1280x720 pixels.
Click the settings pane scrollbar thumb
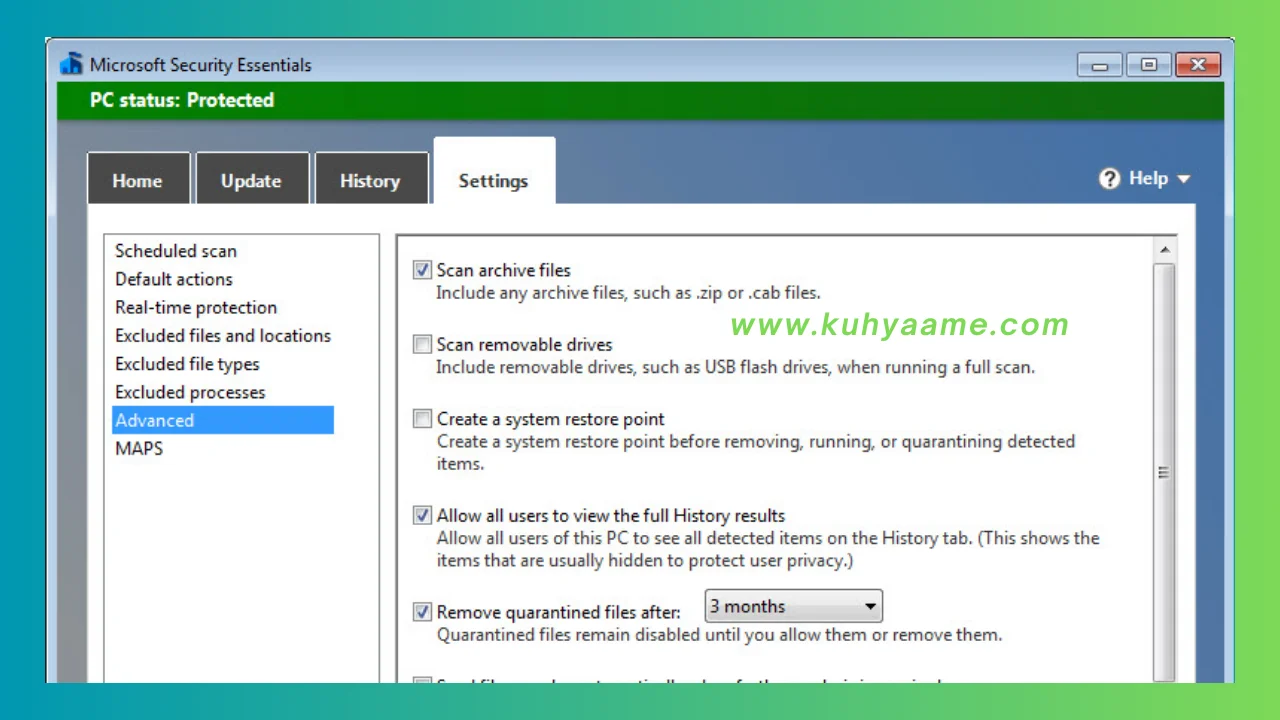point(1164,473)
